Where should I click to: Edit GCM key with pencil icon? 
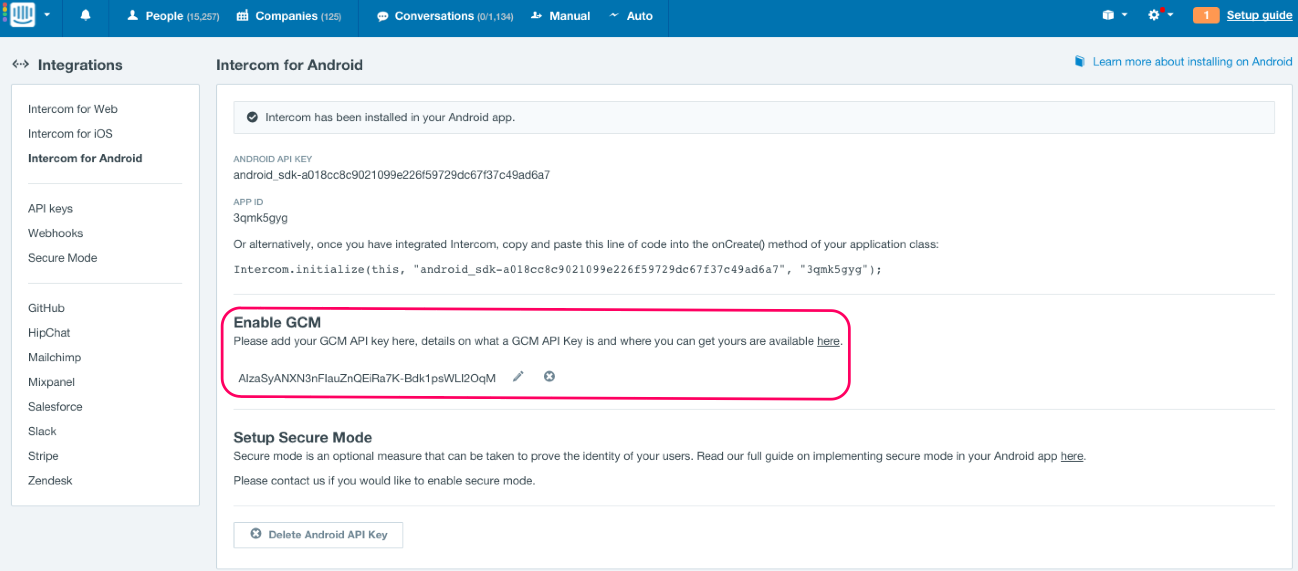[x=518, y=377]
